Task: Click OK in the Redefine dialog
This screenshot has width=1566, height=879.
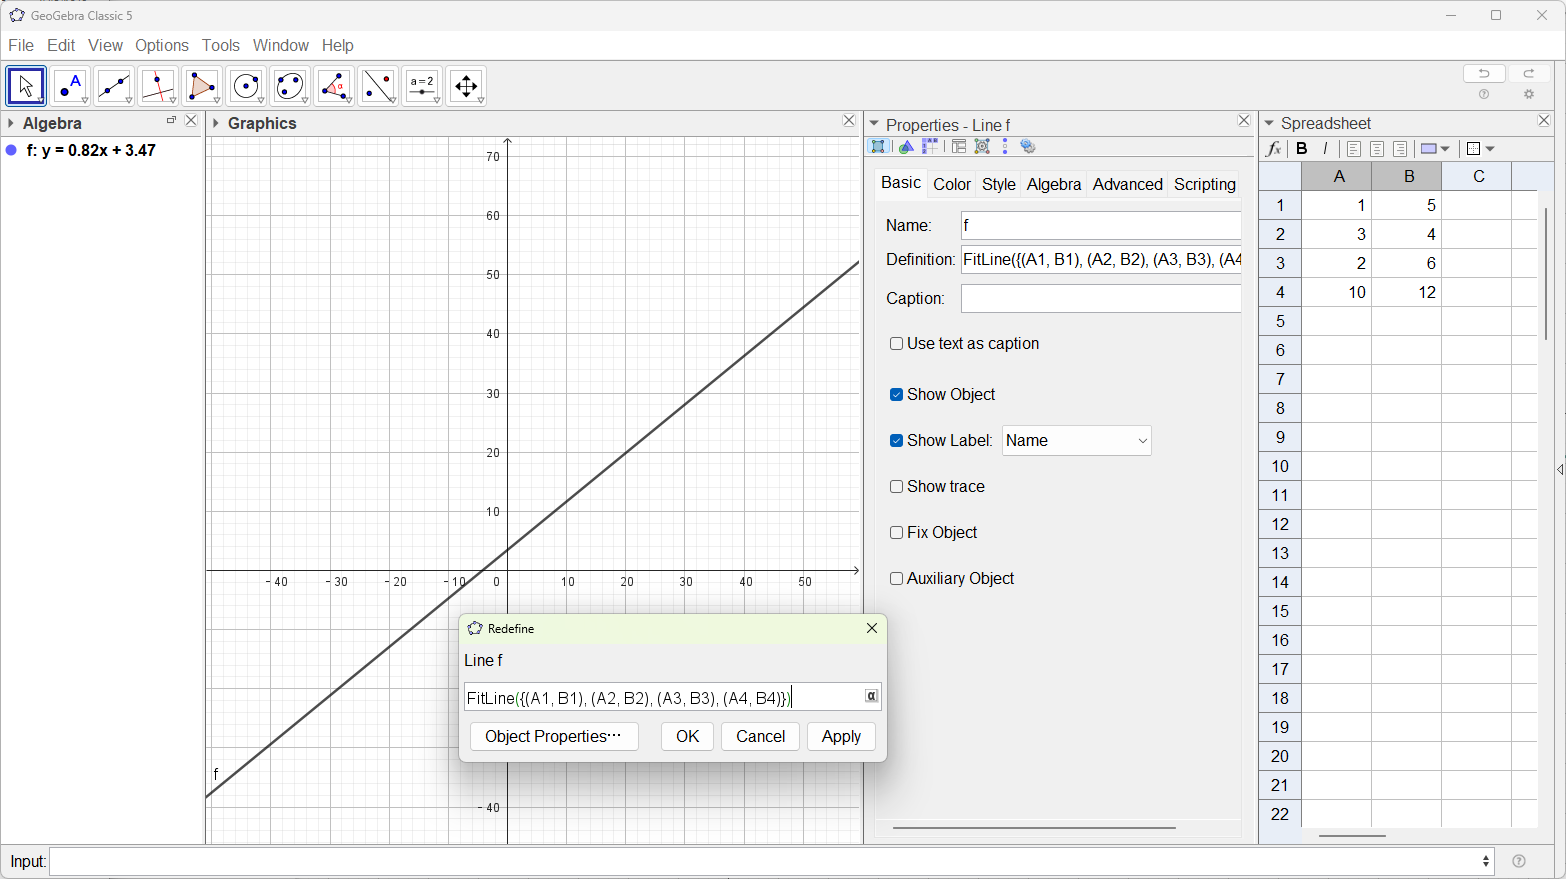Action: (x=687, y=736)
